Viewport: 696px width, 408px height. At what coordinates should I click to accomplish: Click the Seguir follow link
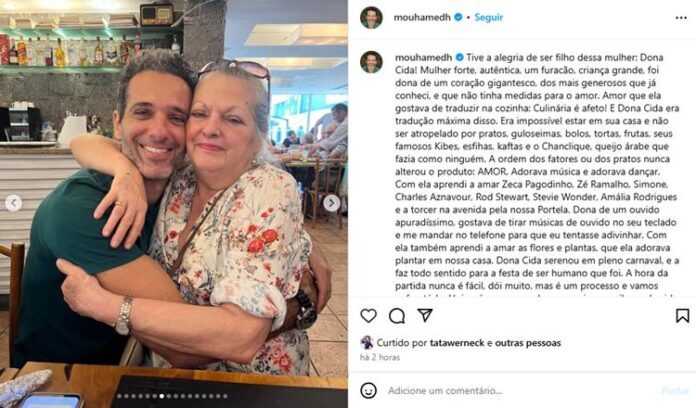pos(489,17)
